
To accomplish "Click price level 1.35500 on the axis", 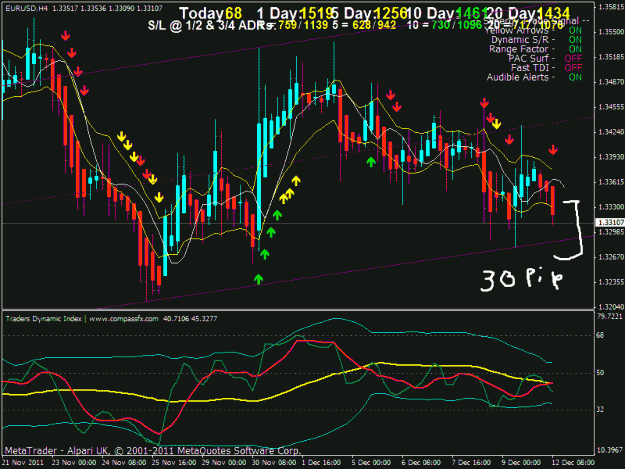I will click(x=611, y=32).
